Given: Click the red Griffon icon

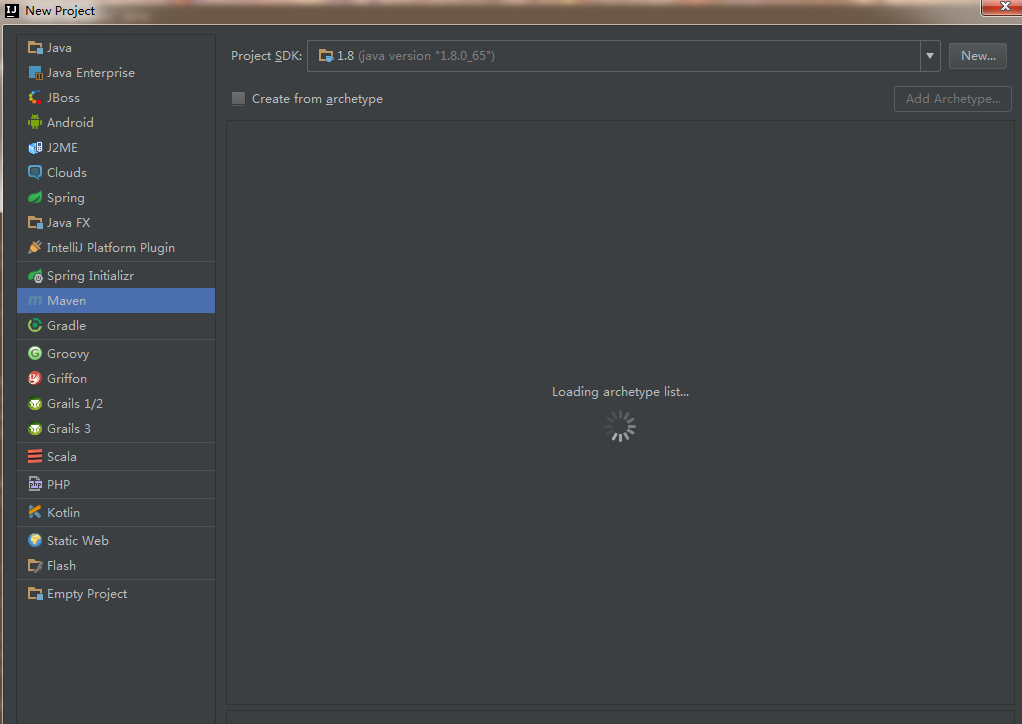Looking at the screenshot, I should pyautogui.click(x=35, y=378).
